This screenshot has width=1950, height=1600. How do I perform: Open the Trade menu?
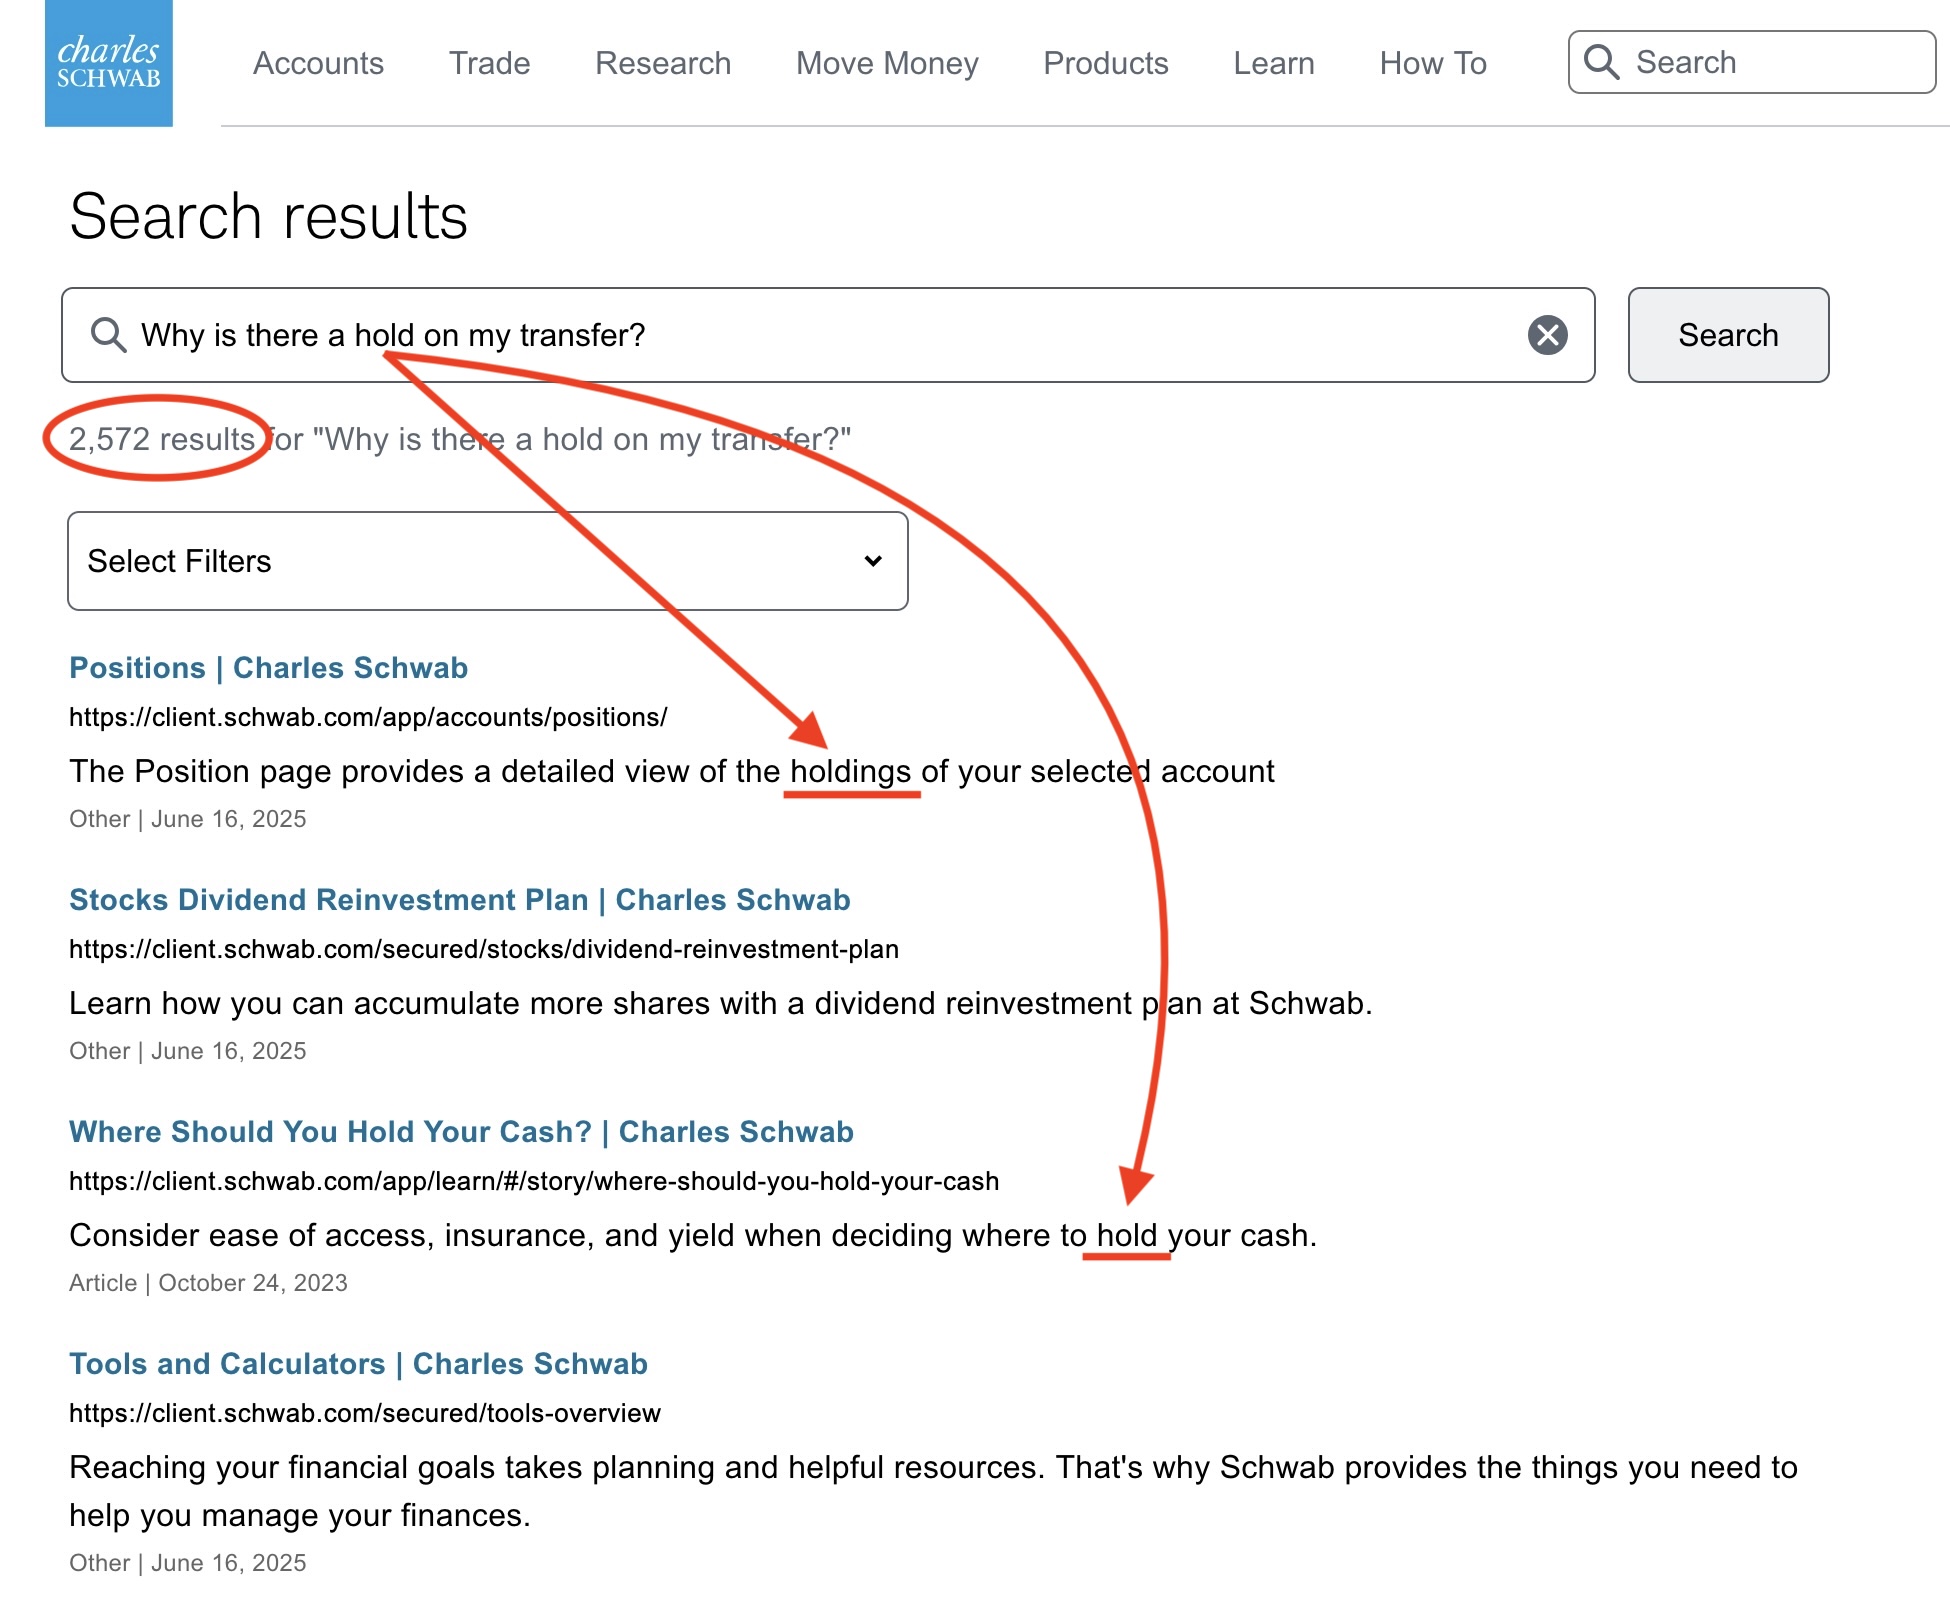[489, 63]
